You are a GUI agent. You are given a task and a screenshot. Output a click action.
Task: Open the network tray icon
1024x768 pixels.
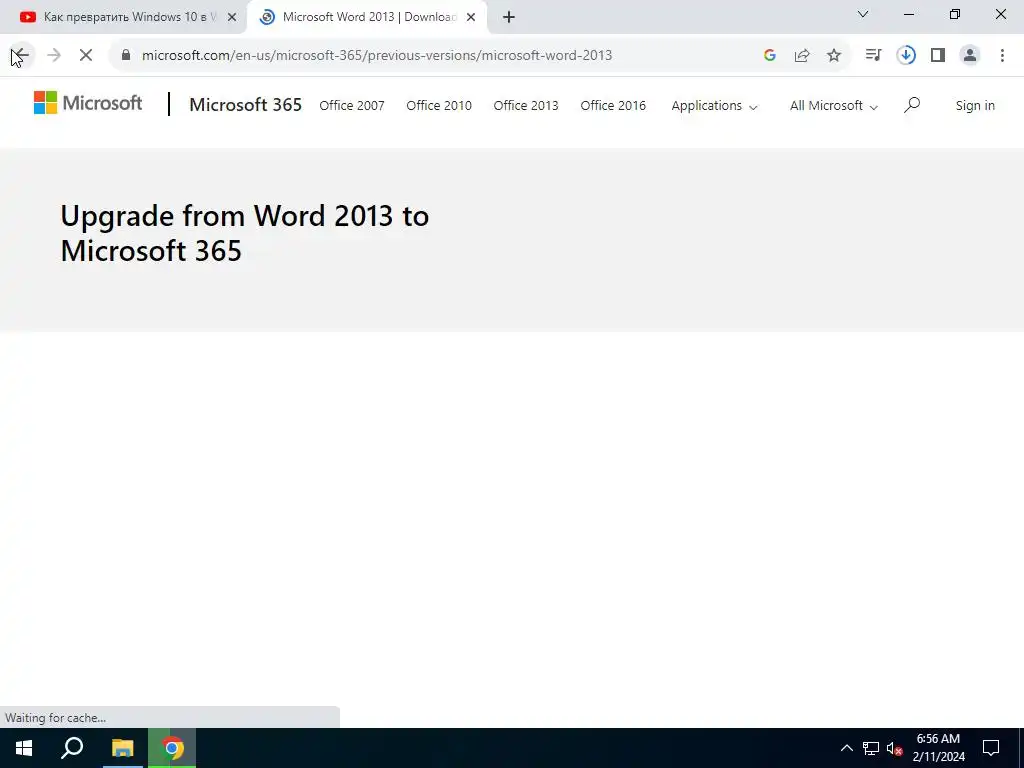click(871, 748)
